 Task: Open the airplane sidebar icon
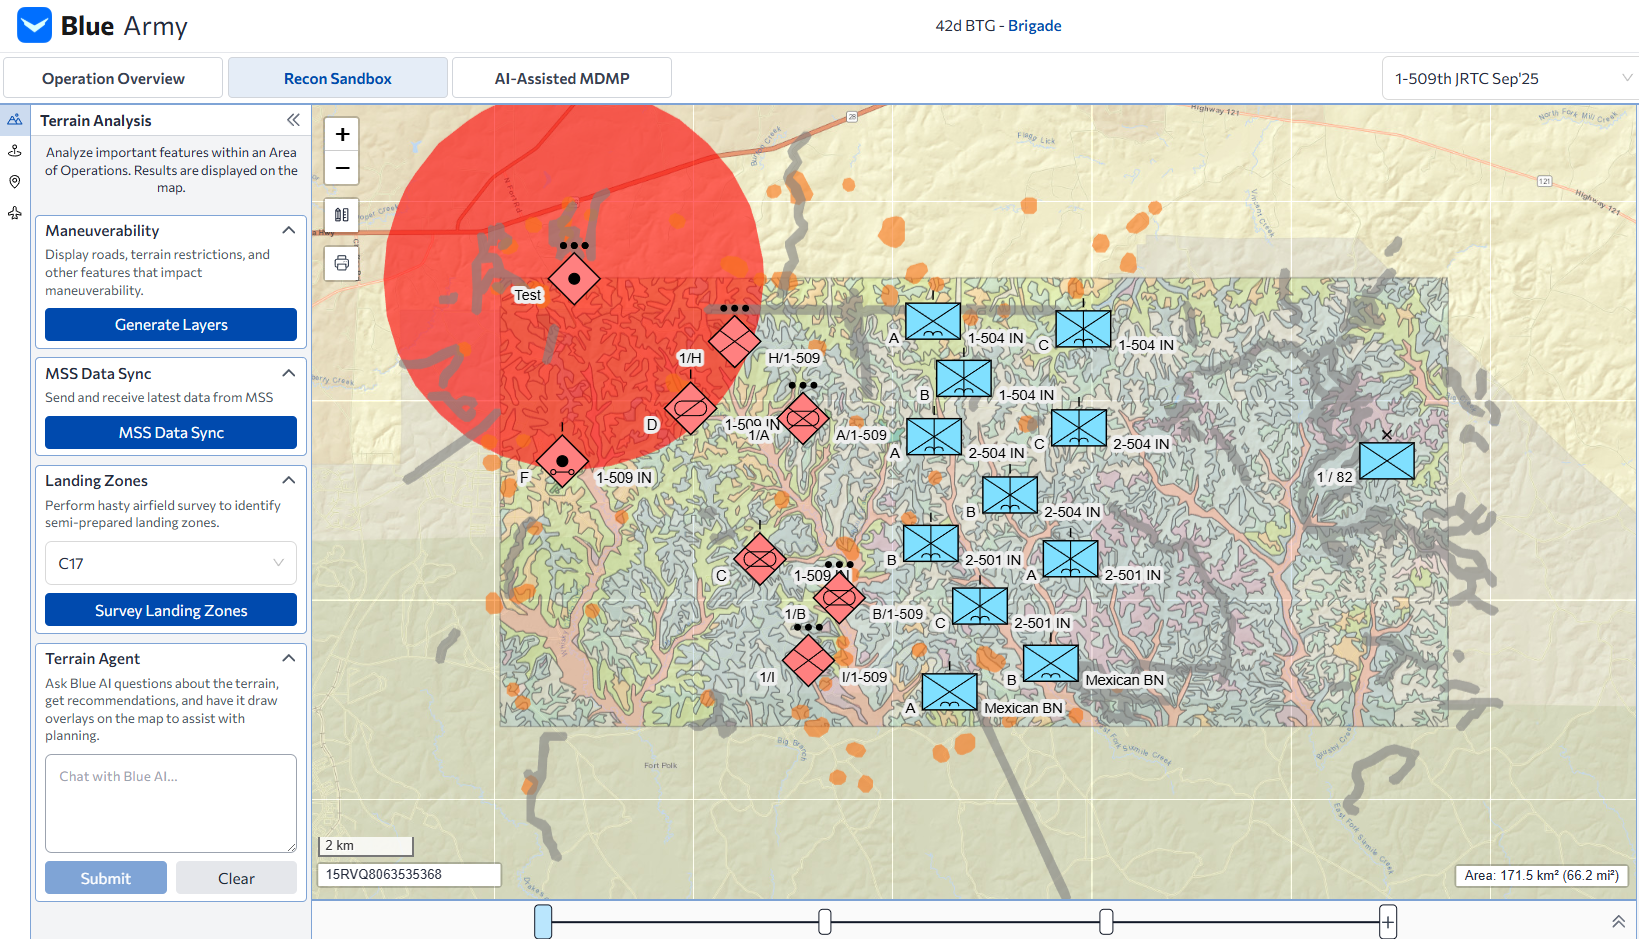tap(15, 213)
